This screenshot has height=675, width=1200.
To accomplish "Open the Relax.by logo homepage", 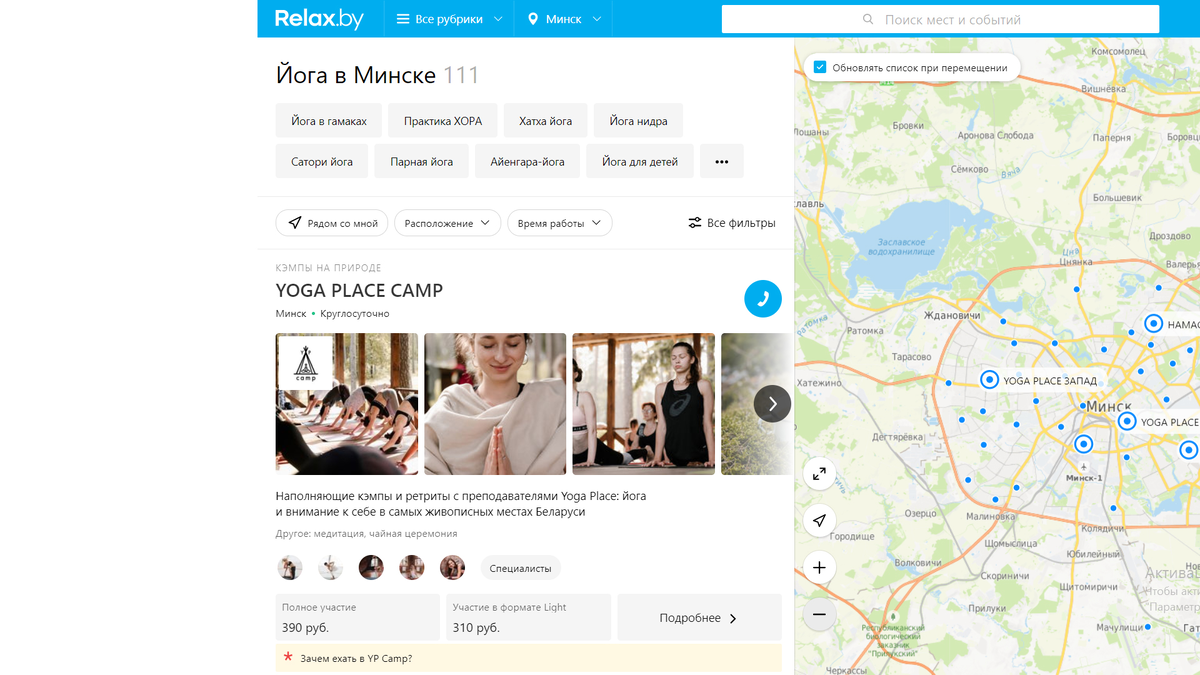I will point(319,19).
